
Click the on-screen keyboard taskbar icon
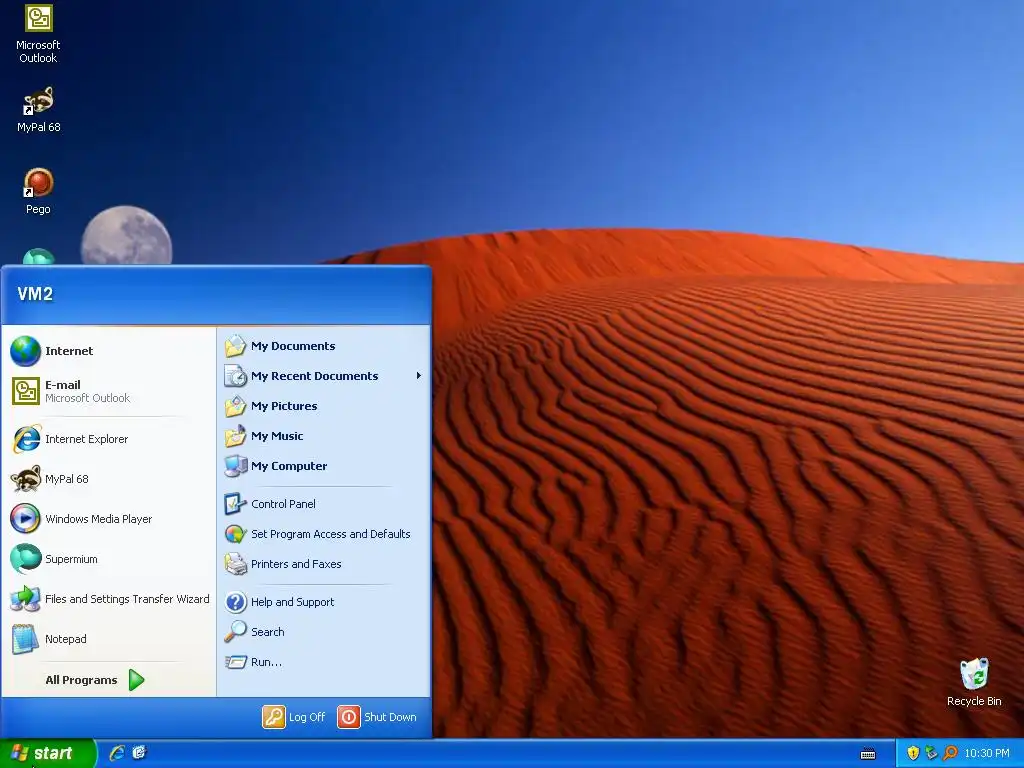pyautogui.click(x=868, y=754)
